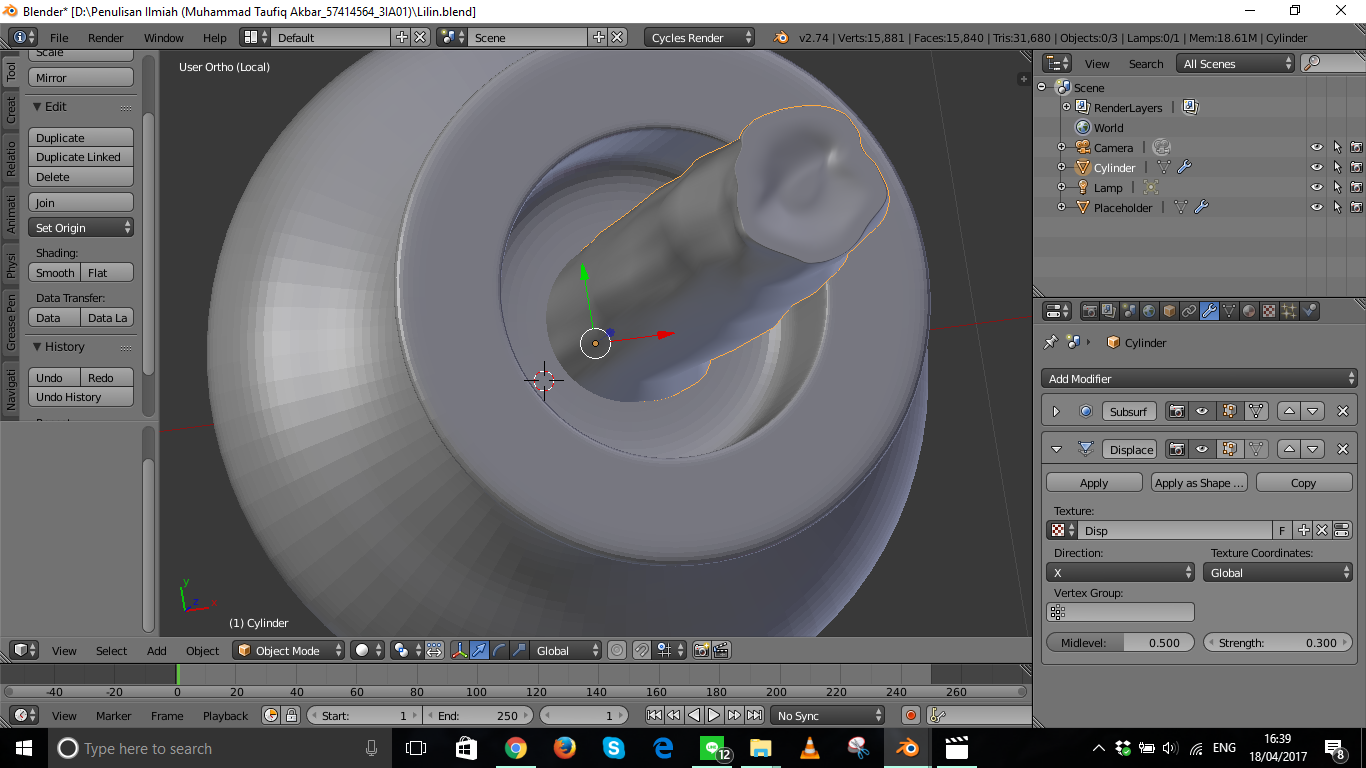Viewport: 1366px width, 768px height.
Task: Adjust the Strength 0.300 slider
Action: pyautogui.click(x=1278, y=642)
